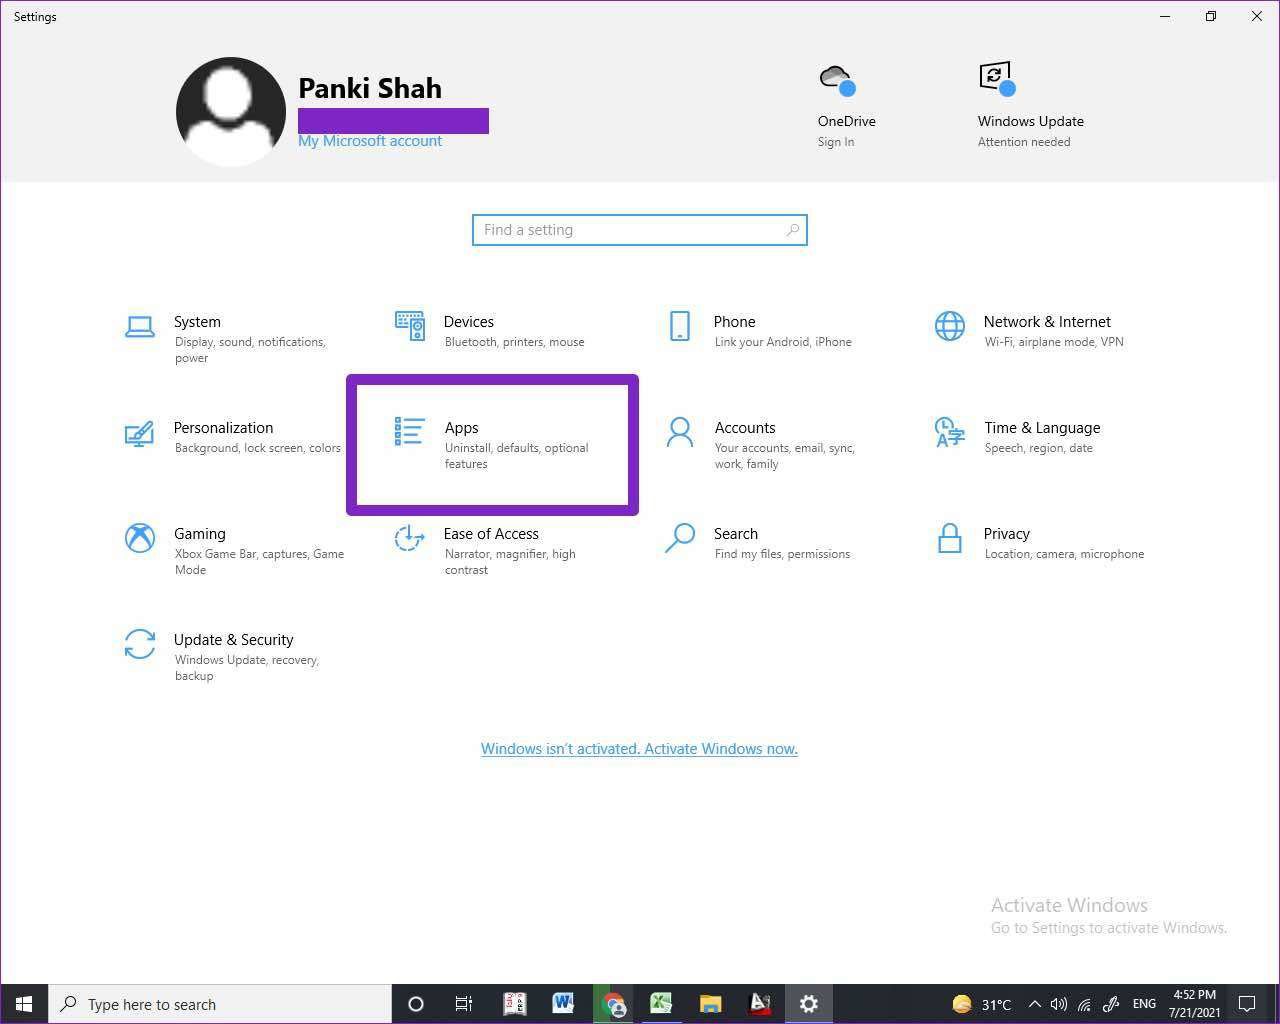Open the Privacy lock icon
The image size is (1280, 1024).
tap(949, 538)
